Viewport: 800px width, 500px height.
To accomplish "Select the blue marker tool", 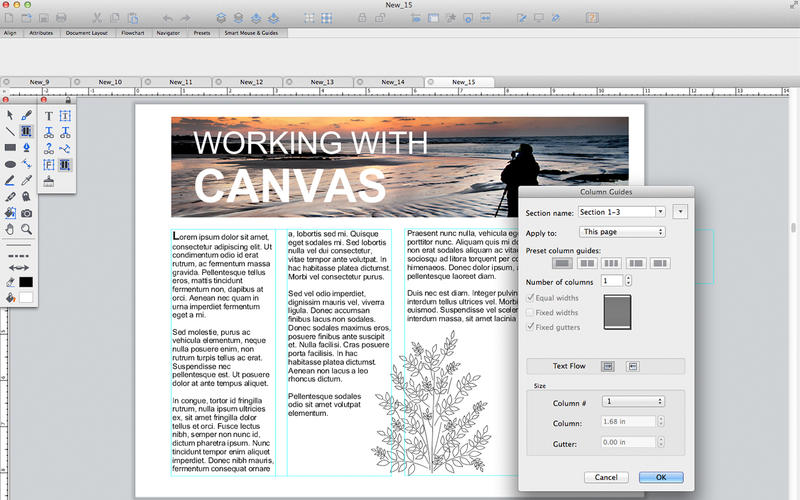I will (10, 181).
